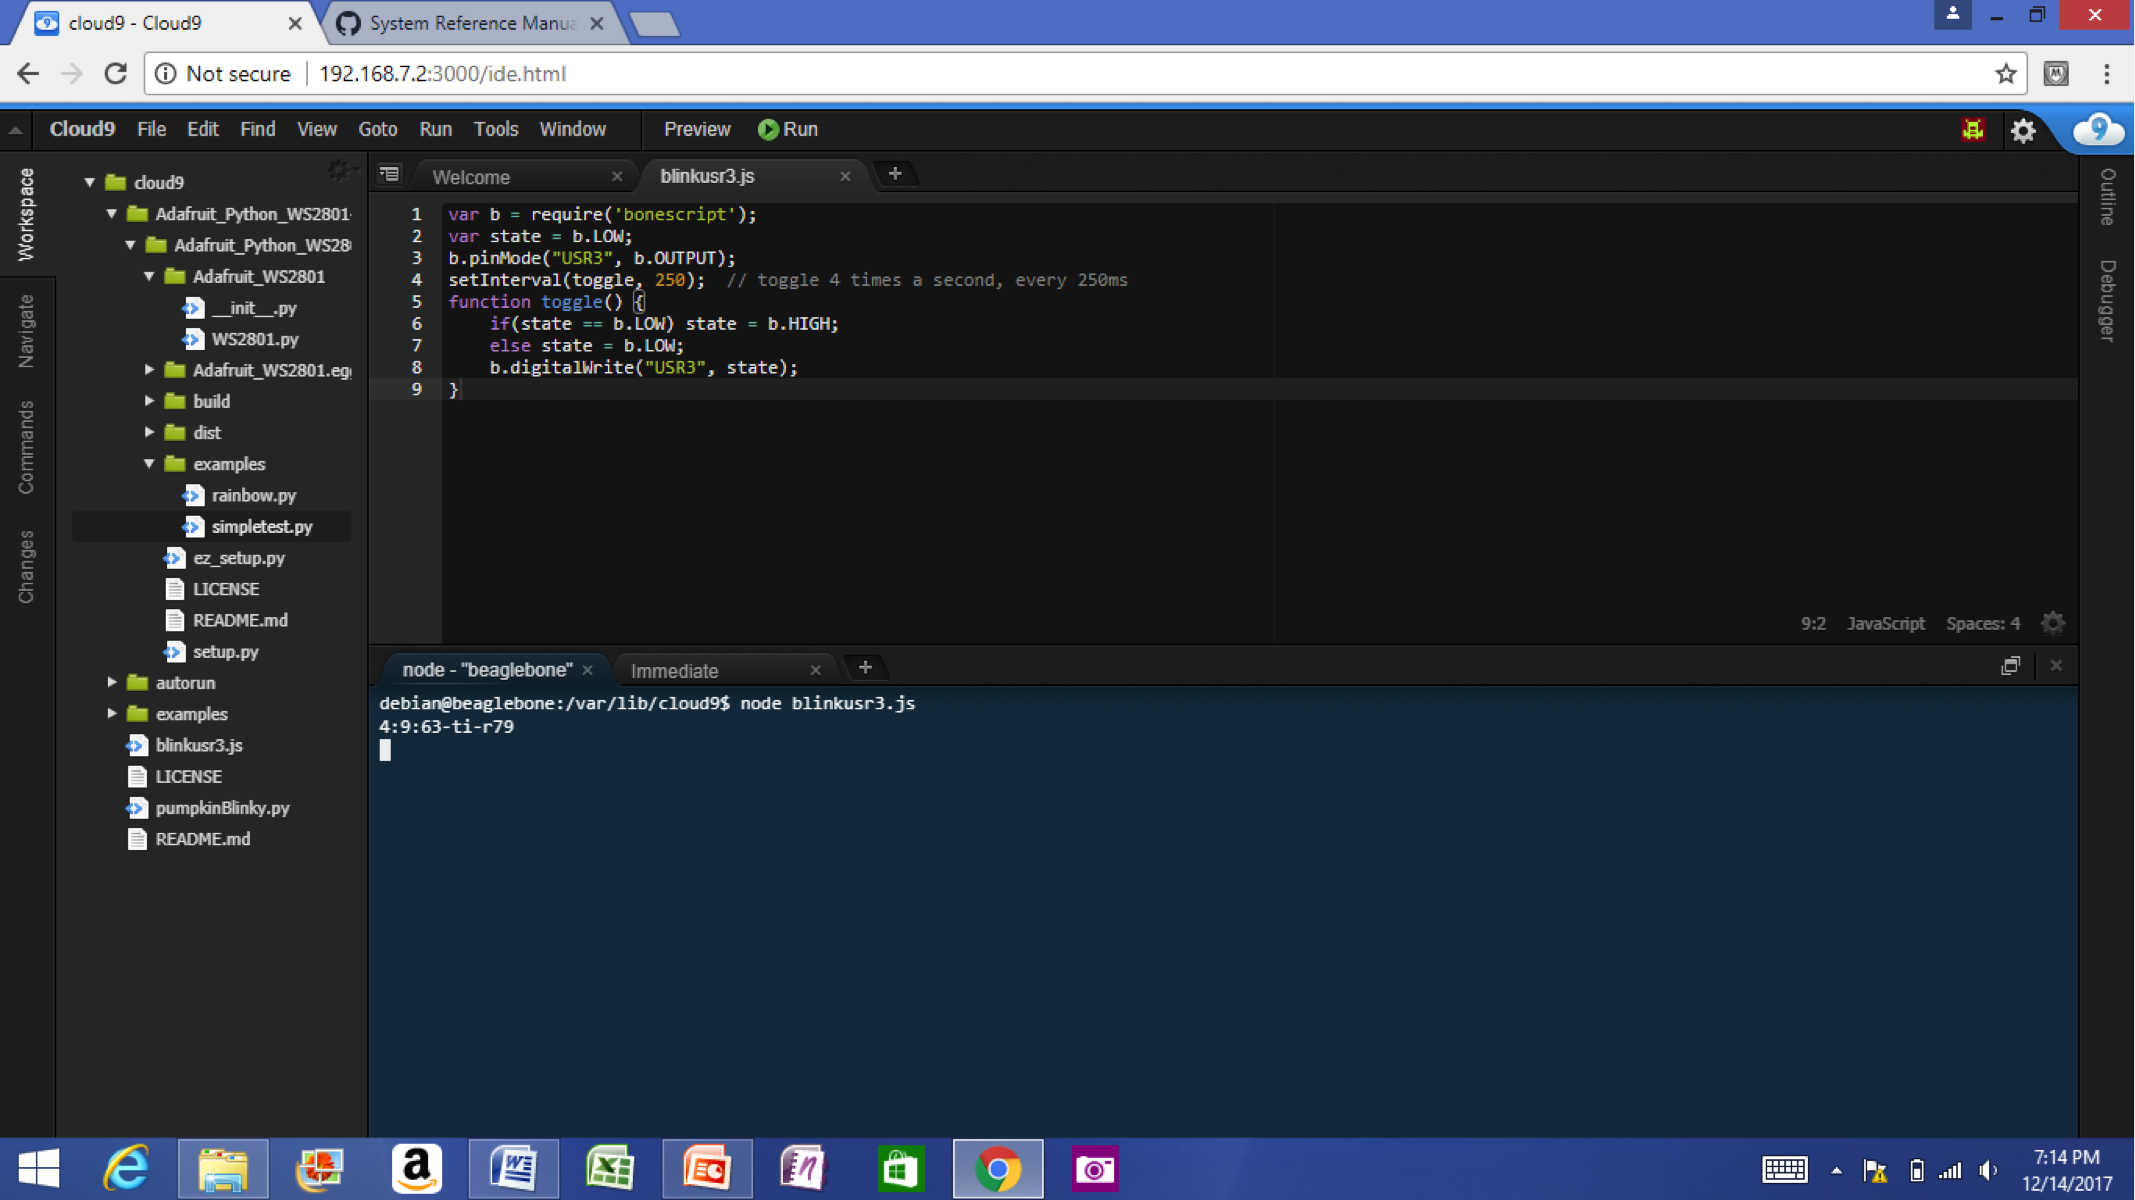Click the terminal input field
This screenshot has height=1200, width=2135.
click(x=384, y=750)
